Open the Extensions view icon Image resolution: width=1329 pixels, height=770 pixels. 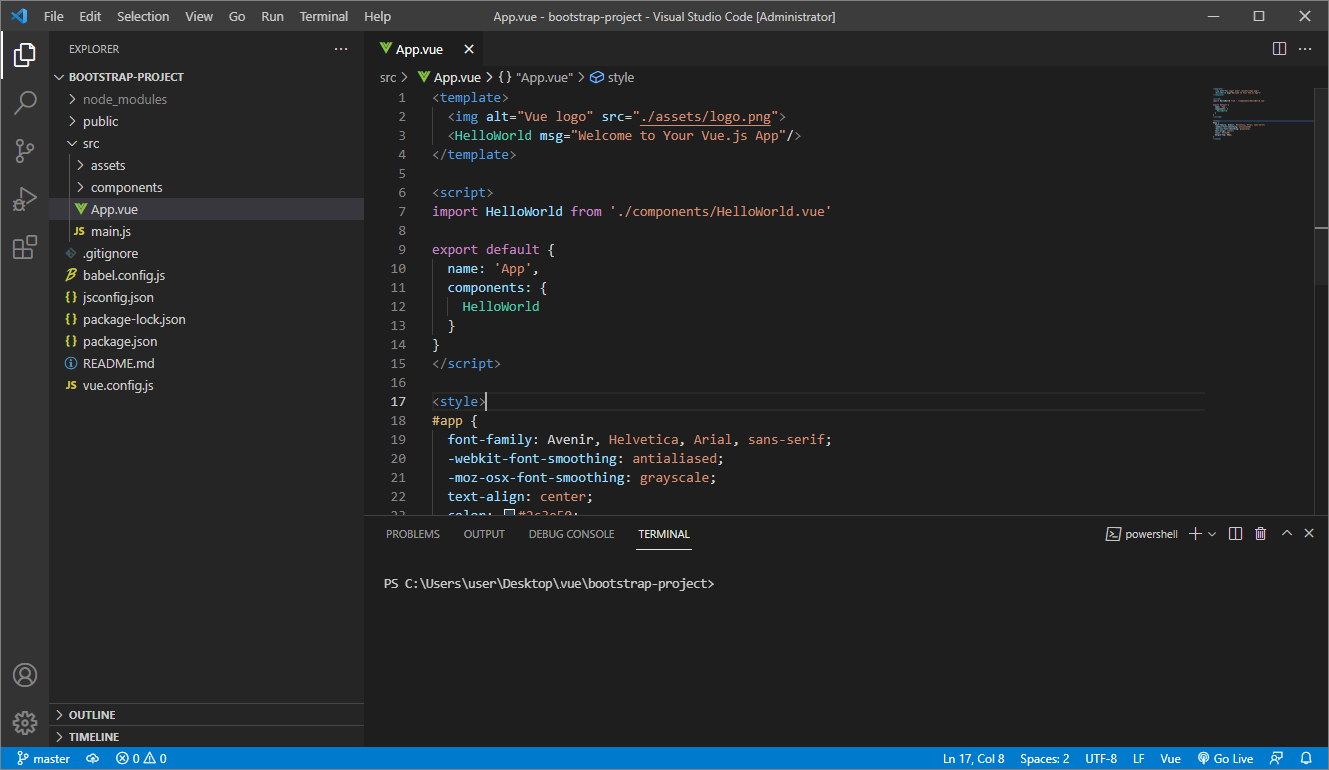point(25,247)
